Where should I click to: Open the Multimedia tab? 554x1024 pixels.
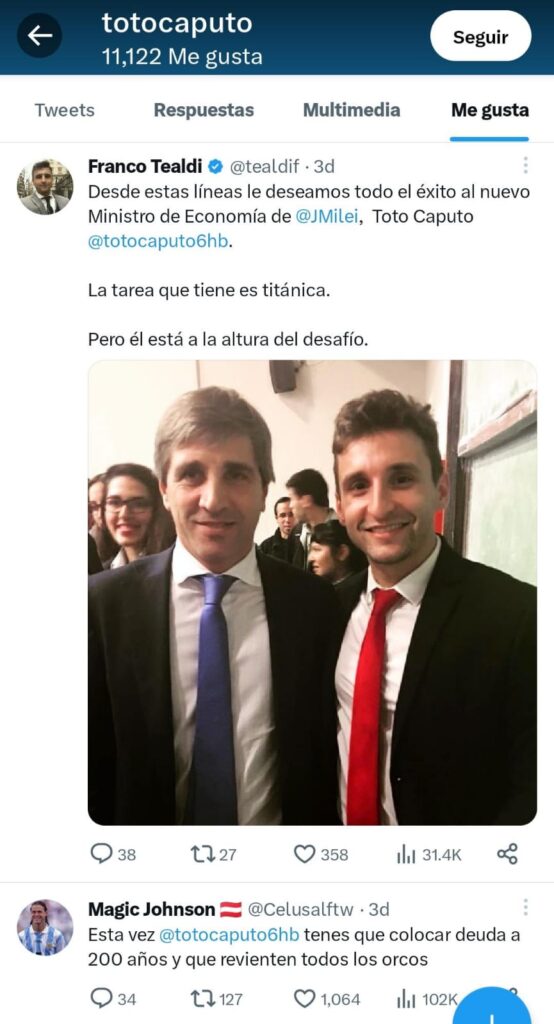[351, 110]
